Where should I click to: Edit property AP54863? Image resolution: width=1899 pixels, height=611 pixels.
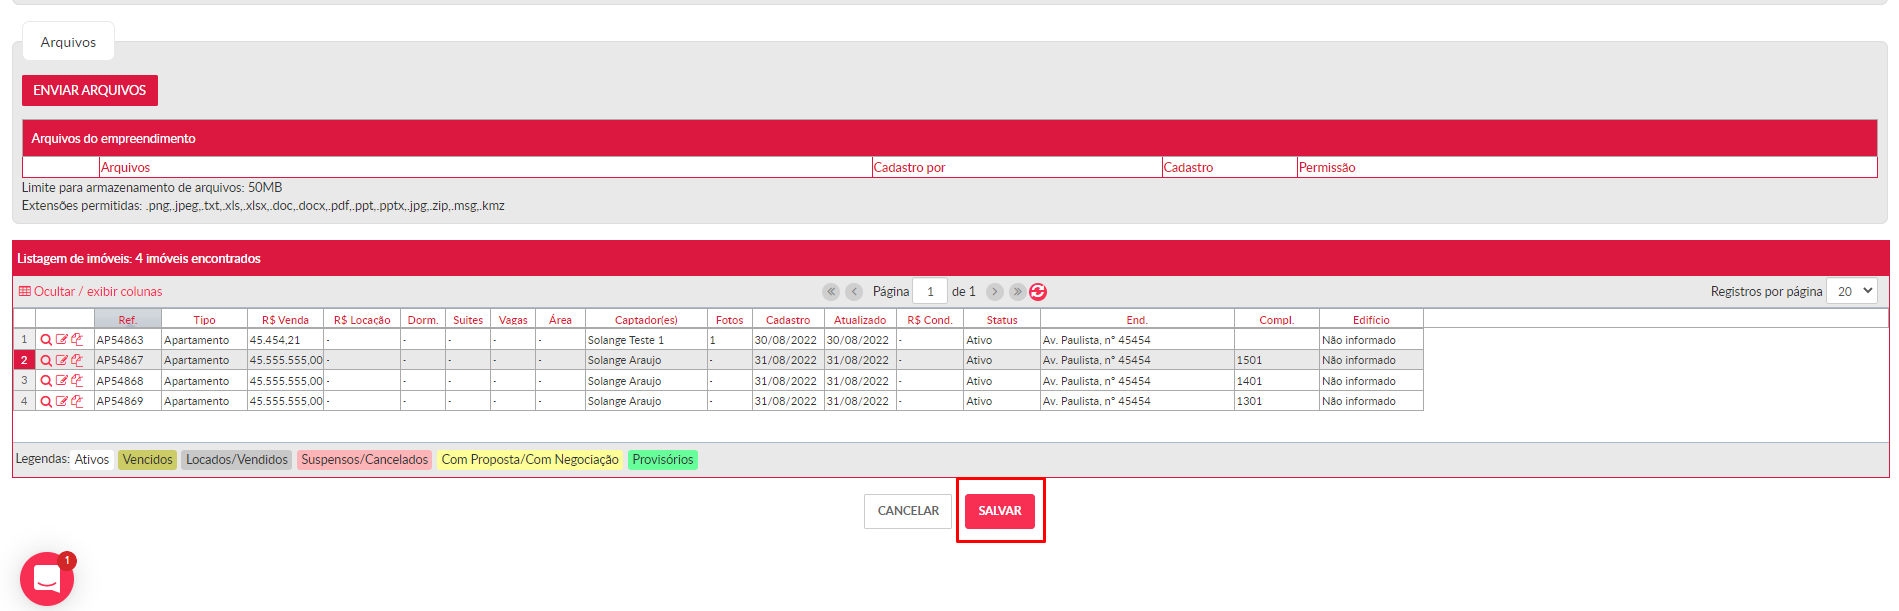62,340
